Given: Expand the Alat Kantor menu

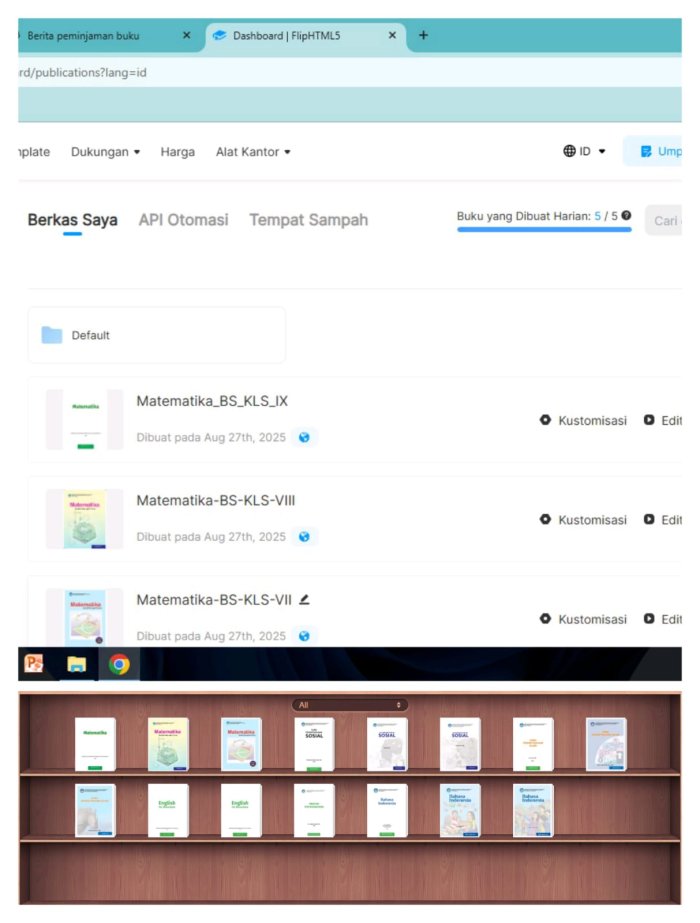Looking at the screenshot, I should point(253,152).
